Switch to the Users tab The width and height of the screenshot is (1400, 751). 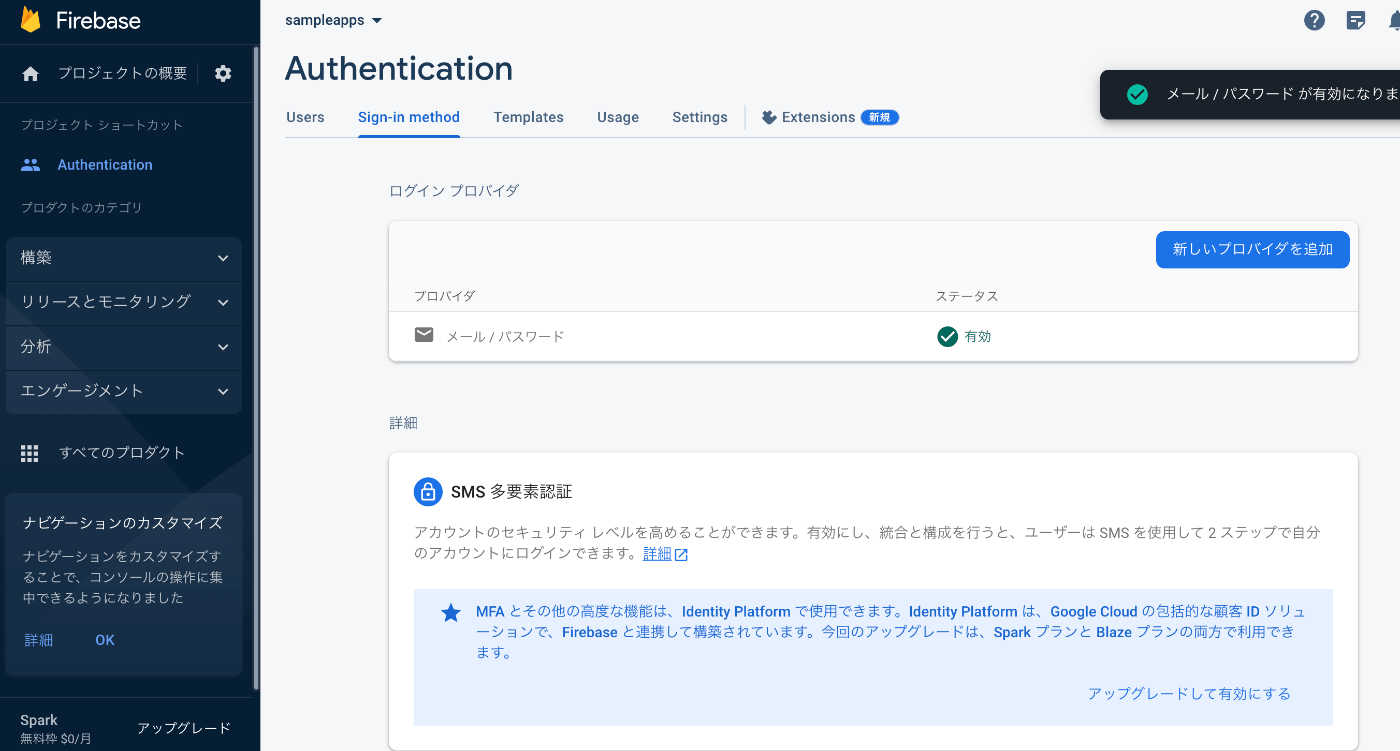click(x=305, y=117)
